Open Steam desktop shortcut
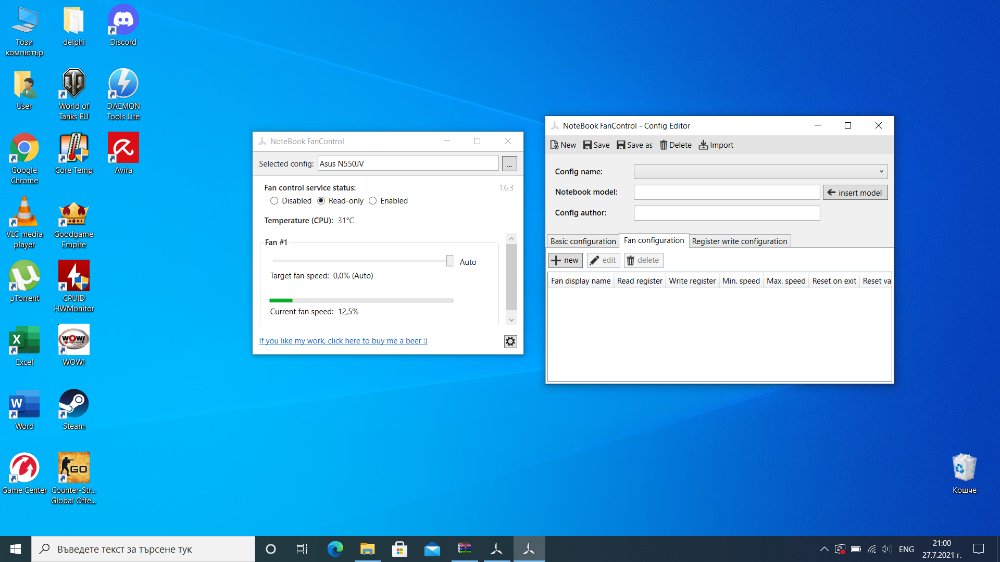Viewport: 1000px width, 562px height. (x=73, y=409)
